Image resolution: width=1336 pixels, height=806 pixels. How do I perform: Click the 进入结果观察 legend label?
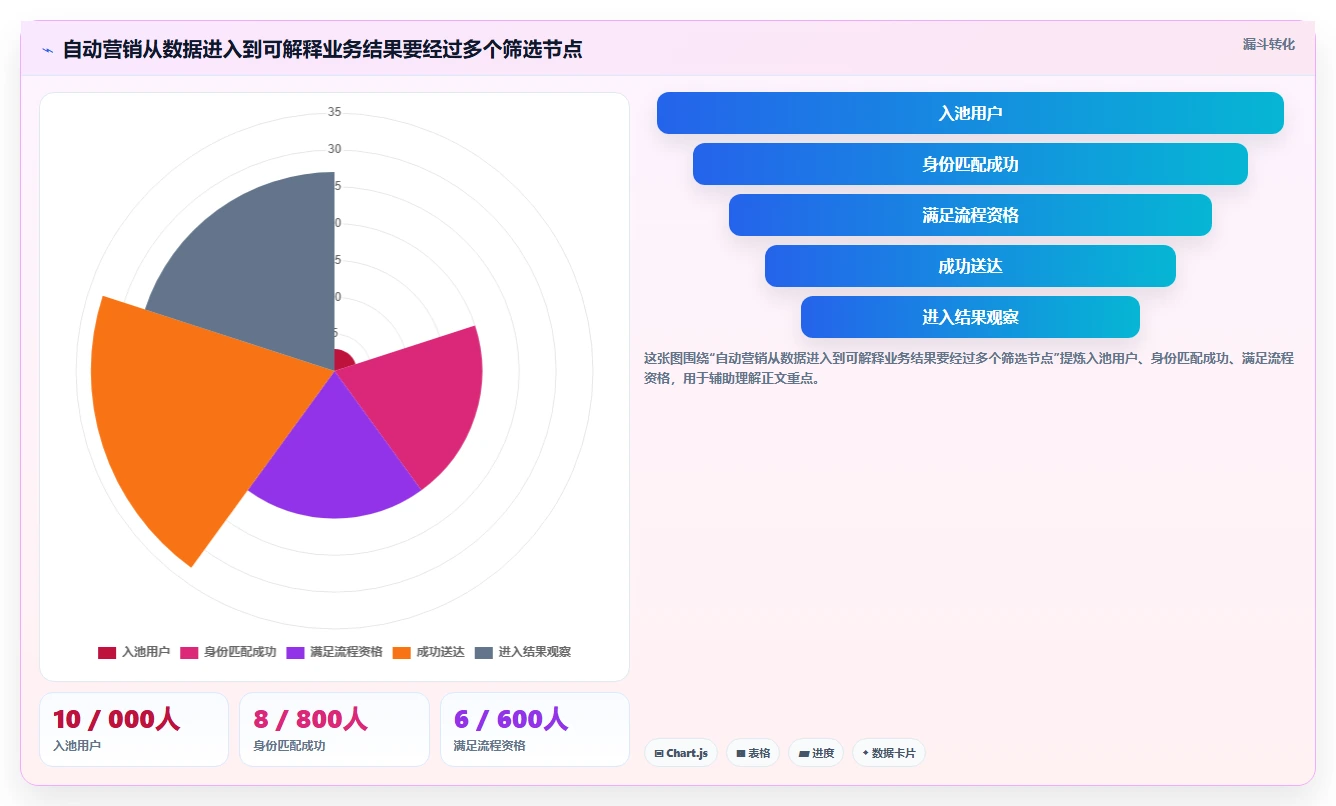click(535, 652)
